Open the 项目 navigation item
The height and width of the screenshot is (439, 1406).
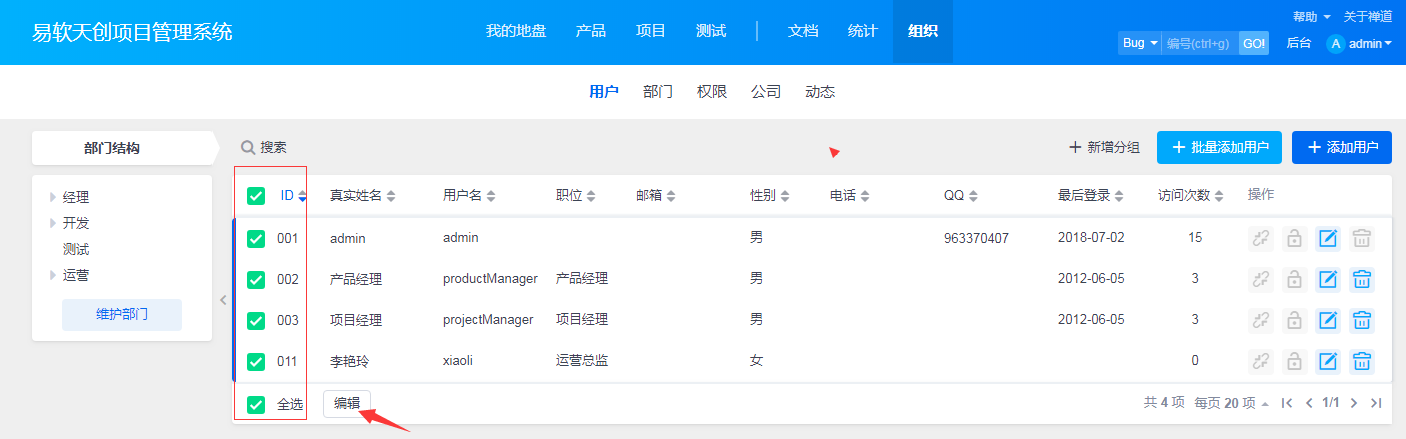coord(651,31)
